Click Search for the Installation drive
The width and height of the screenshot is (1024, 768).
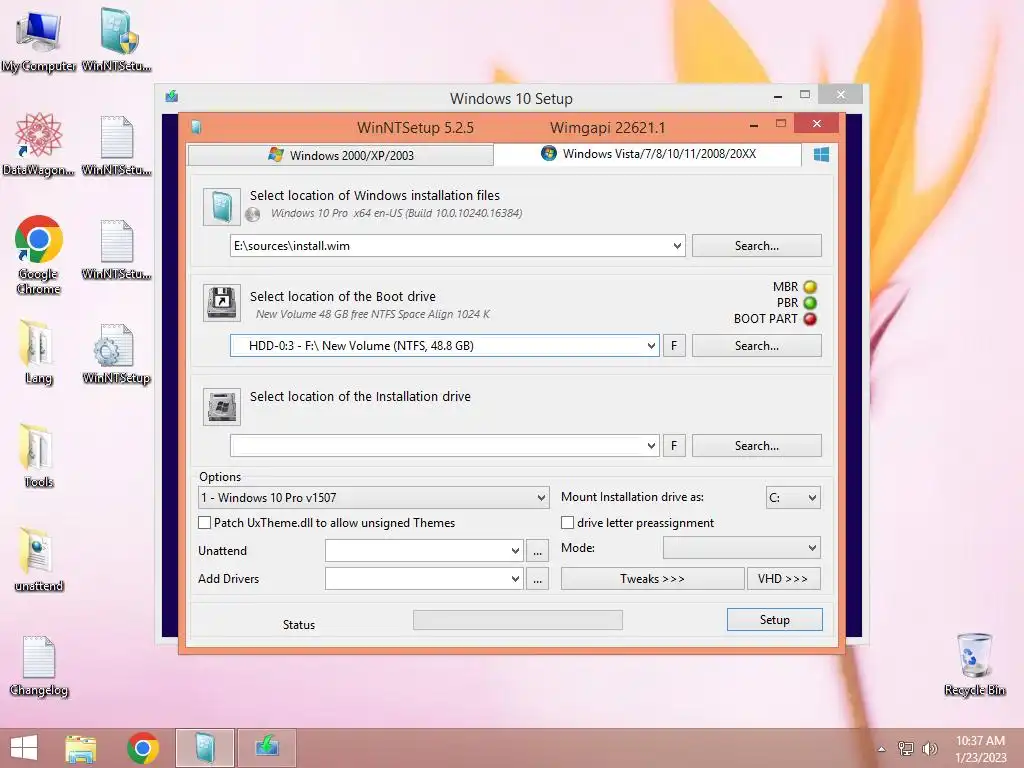tap(756, 445)
